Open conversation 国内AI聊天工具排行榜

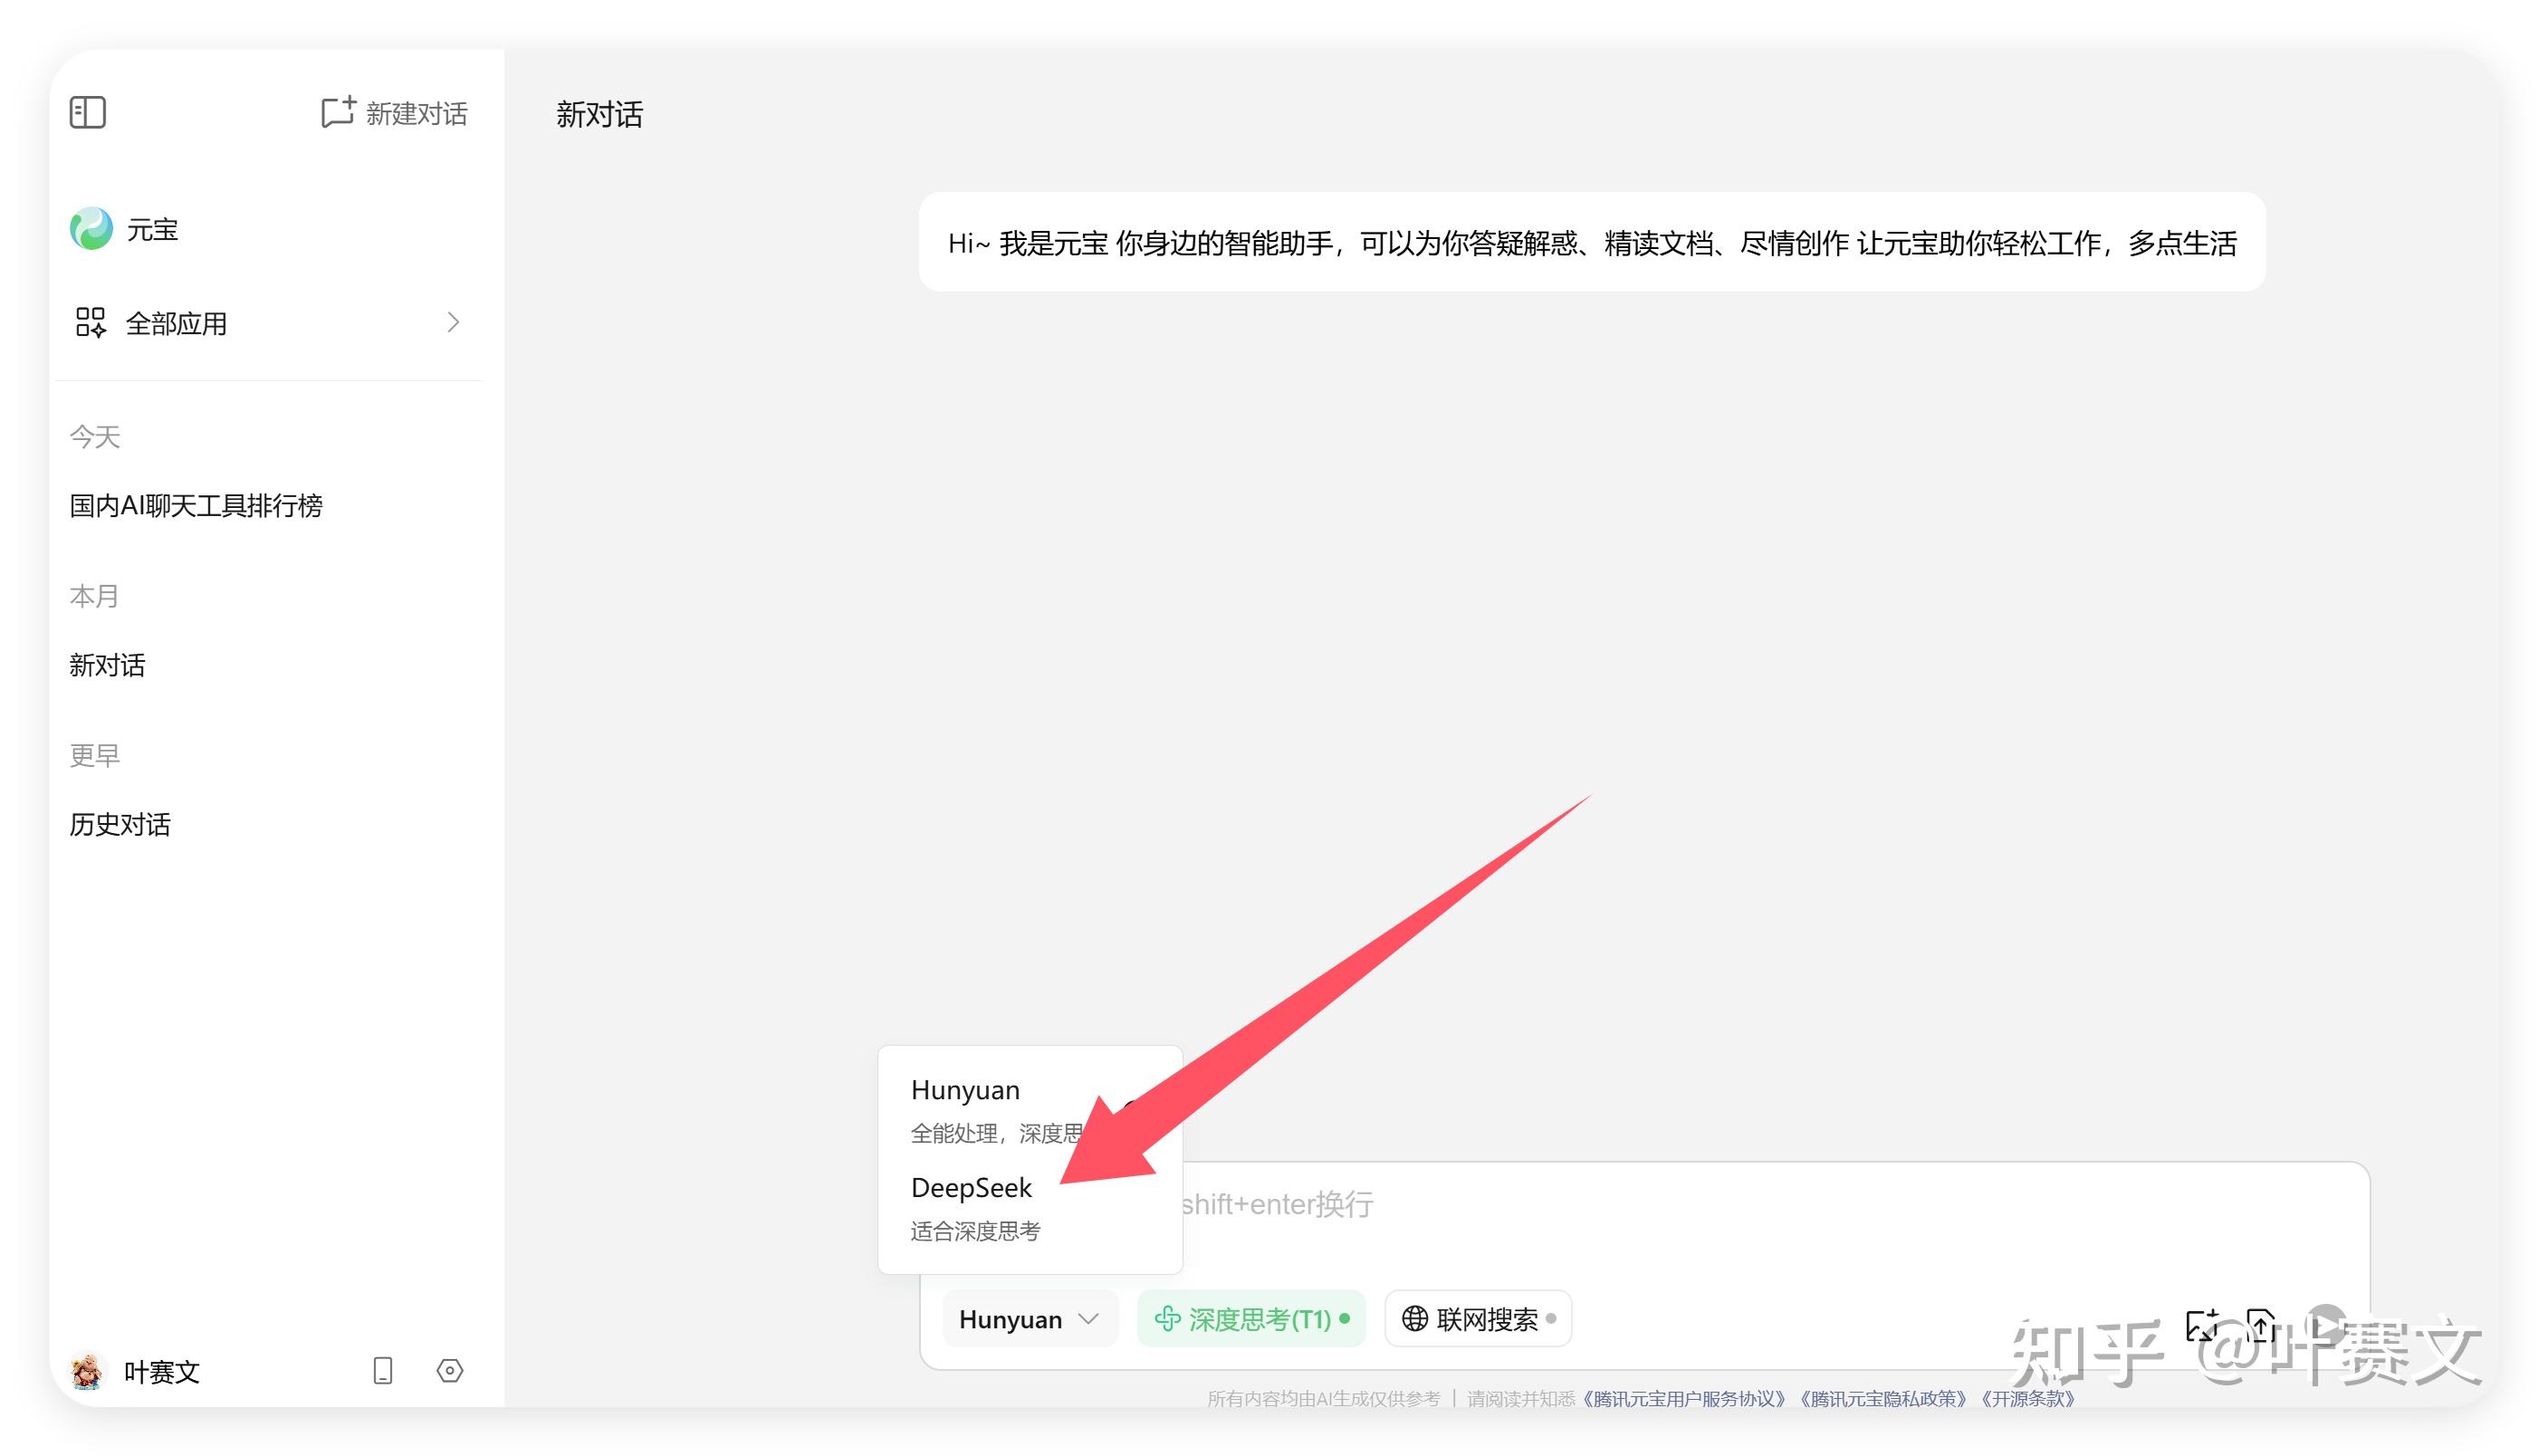point(196,505)
